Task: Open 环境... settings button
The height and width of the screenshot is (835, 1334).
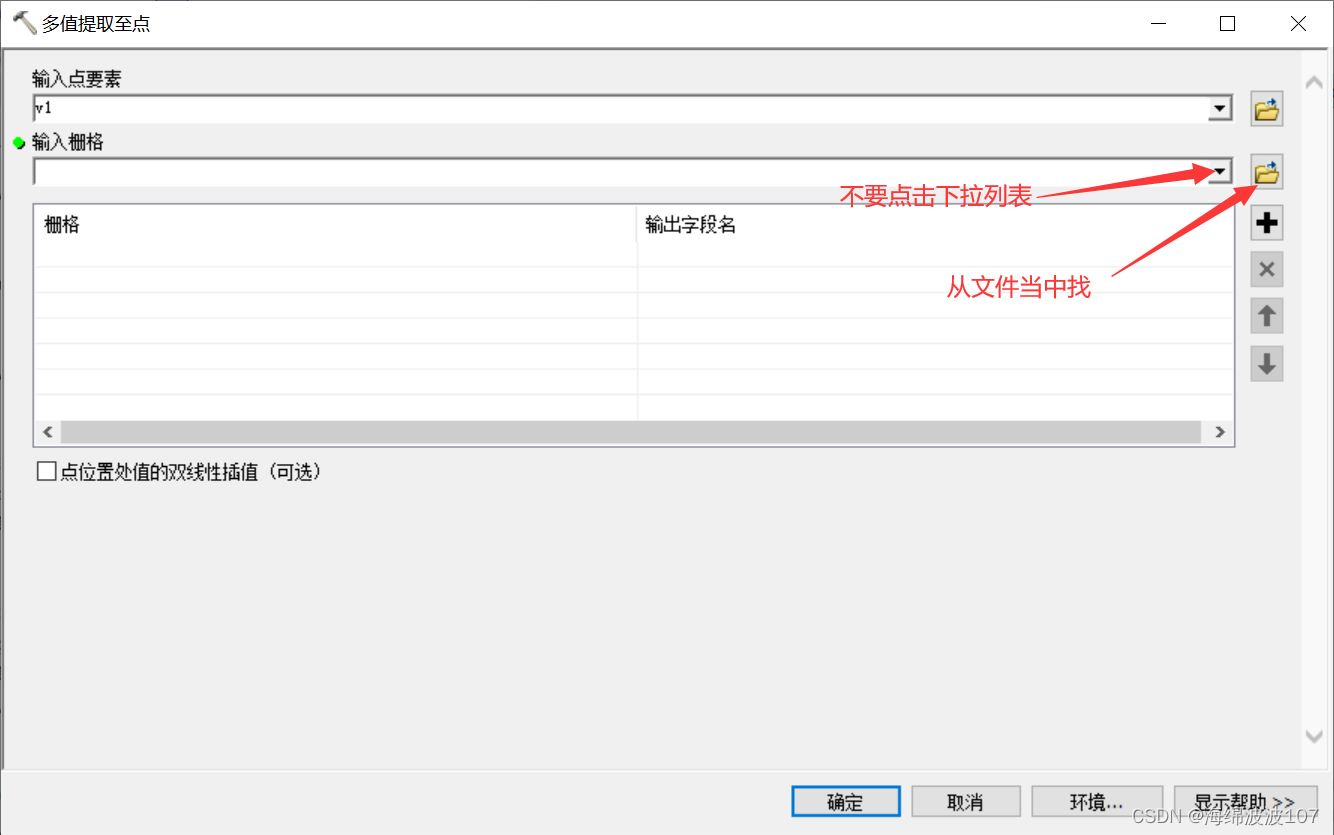Action: (x=1097, y=802)
